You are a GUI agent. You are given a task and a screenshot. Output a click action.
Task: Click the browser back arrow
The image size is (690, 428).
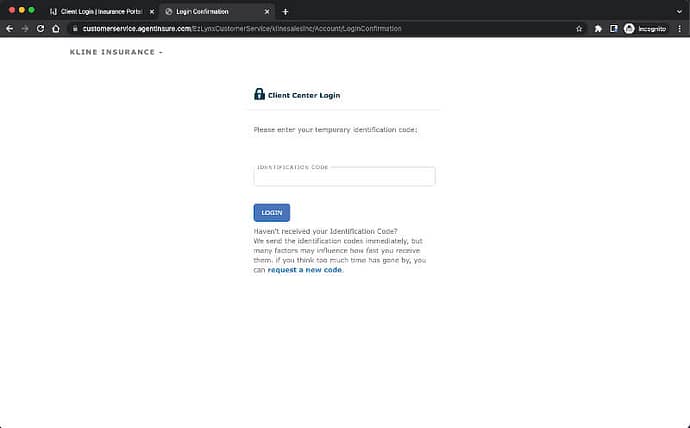click(x=10, y=29)
